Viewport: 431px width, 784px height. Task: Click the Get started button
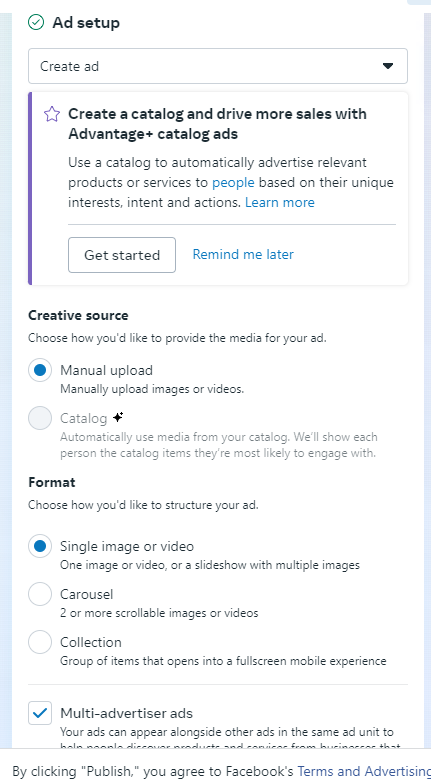[122, 255]
